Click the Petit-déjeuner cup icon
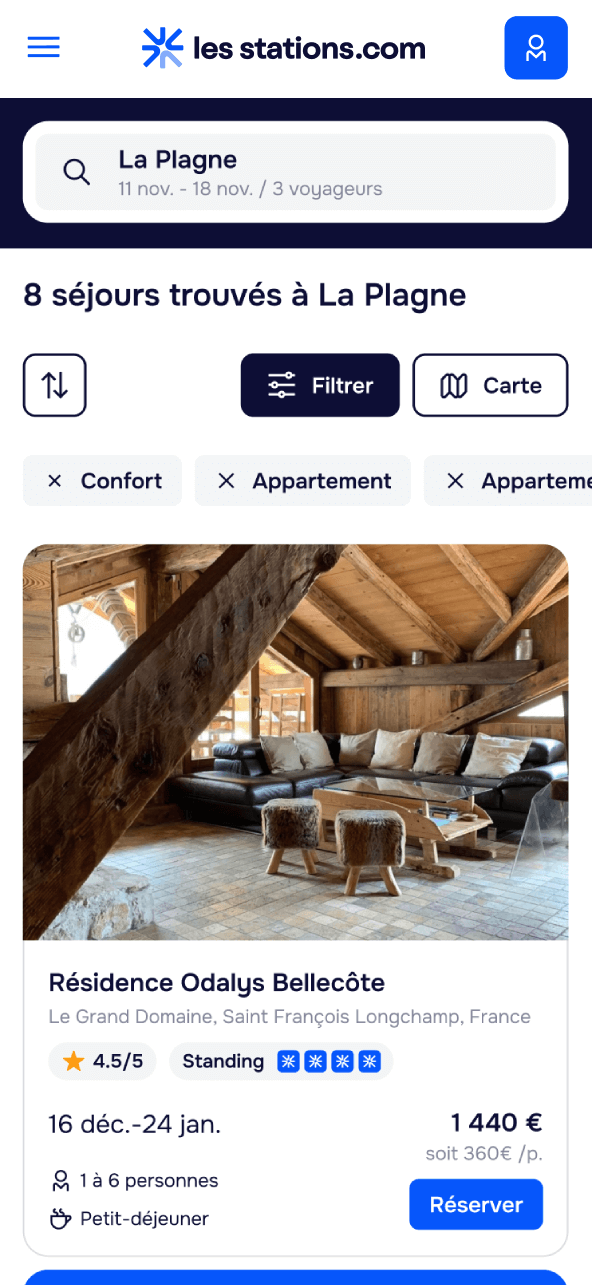The height and width of the screenshot is (1285, 592). (x=60, y=1219)
